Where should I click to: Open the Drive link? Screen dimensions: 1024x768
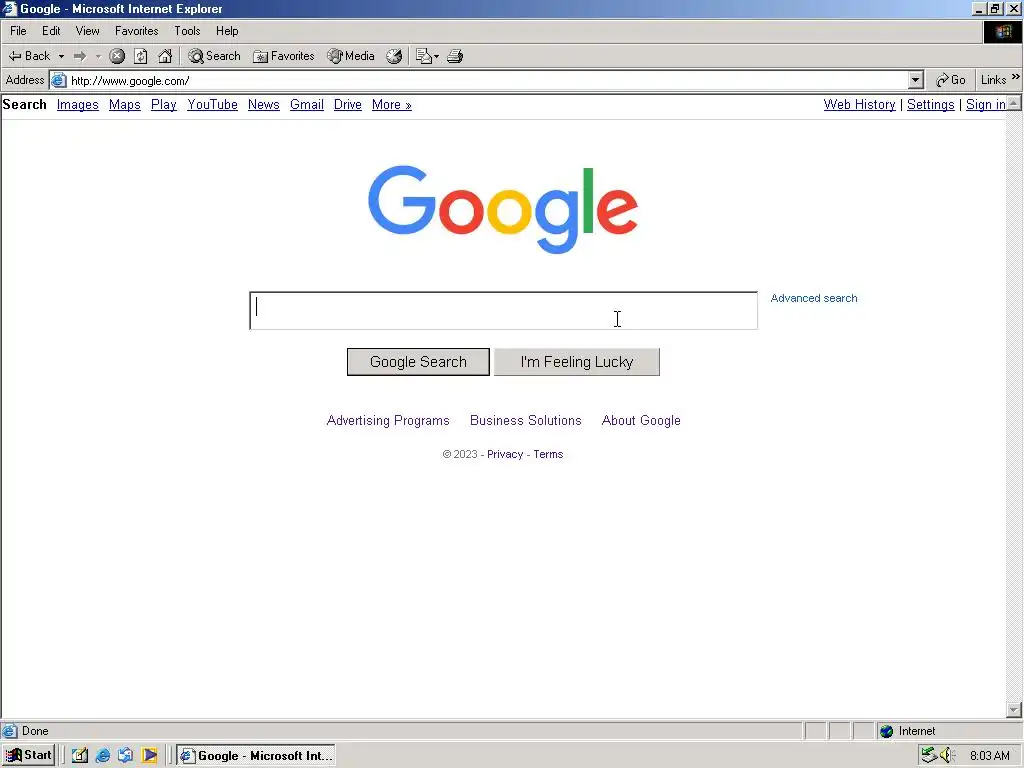347,104
